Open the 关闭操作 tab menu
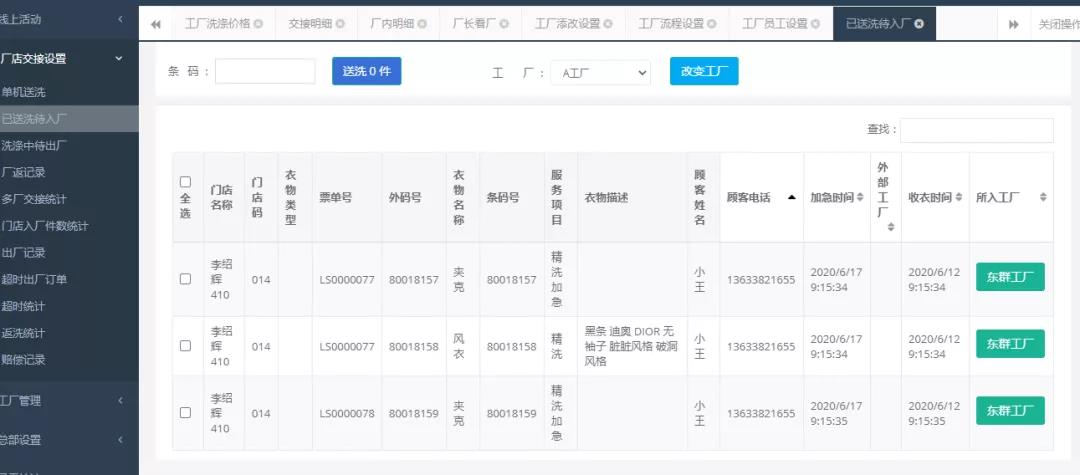The height and width of the screenshot is (475, 1080). click(x=1058, y=24)
